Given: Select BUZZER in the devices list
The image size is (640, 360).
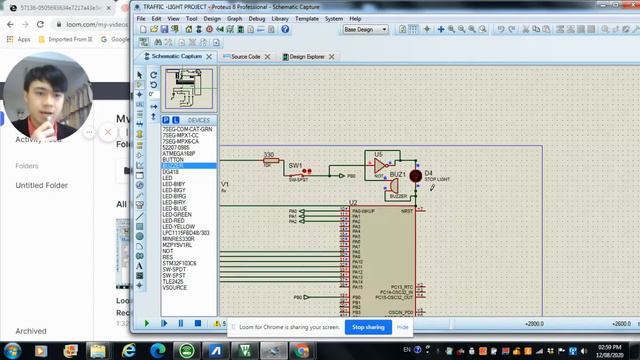Looking at the screenshot, I should (189, 166).
